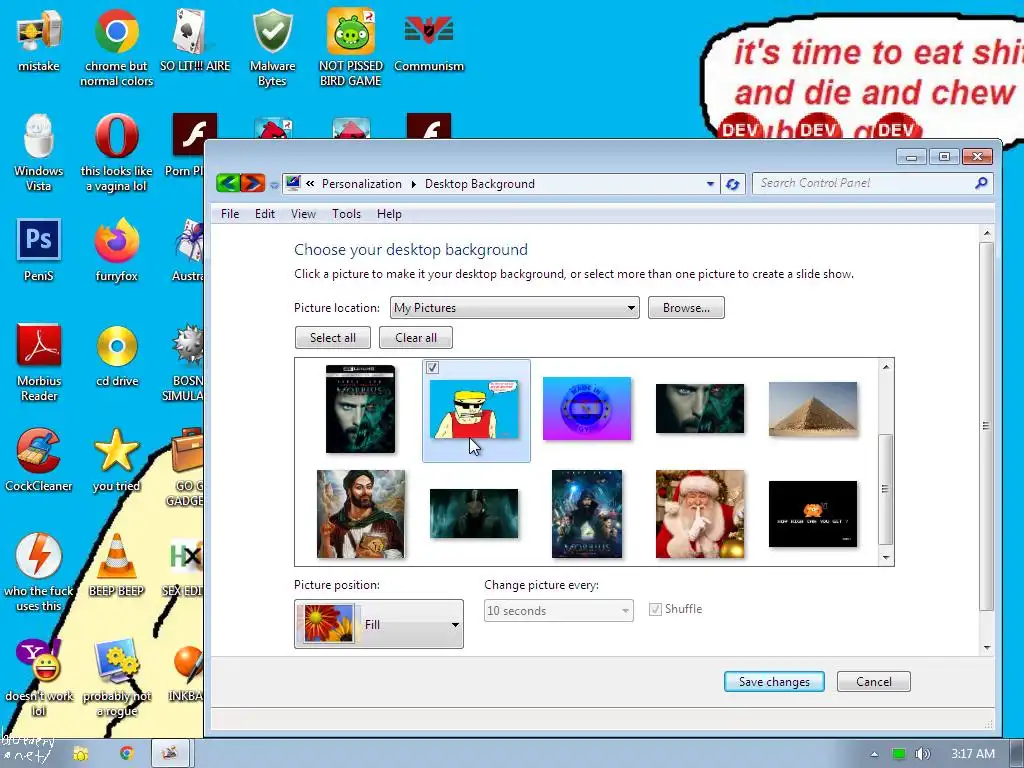
Task: Click the breadcrumb double-chevron expander
Action: 310,184
